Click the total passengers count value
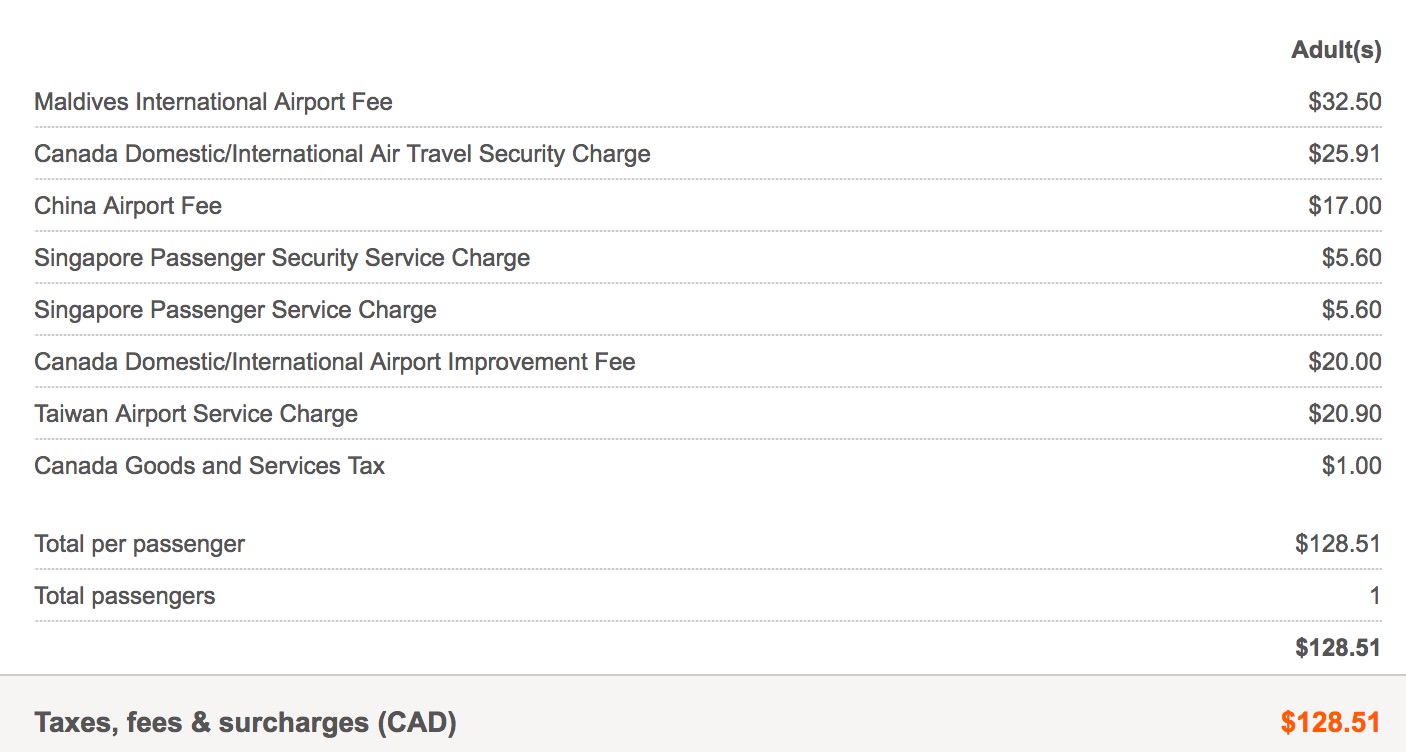Image resolution: width=1406 pixels, height=752 pixels. point(1375,596)
